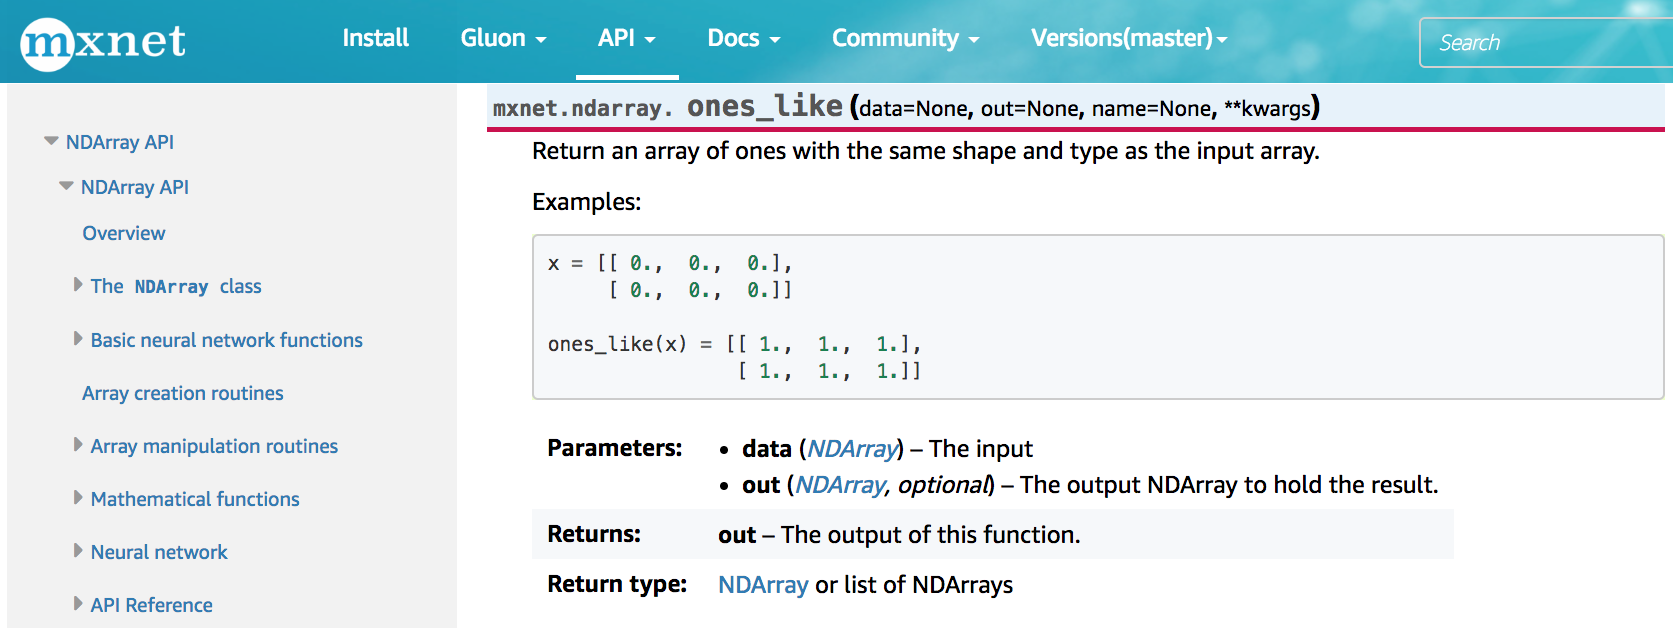Image resolution: width=1673 pixels, height=628 pixels.
Task: Collapse the top-level NDArray API tree arrow
Action: pos(51,141)
